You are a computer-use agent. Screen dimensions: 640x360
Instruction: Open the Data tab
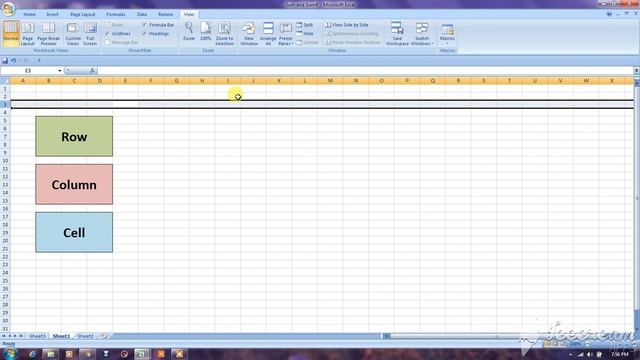tap(142, 14)
